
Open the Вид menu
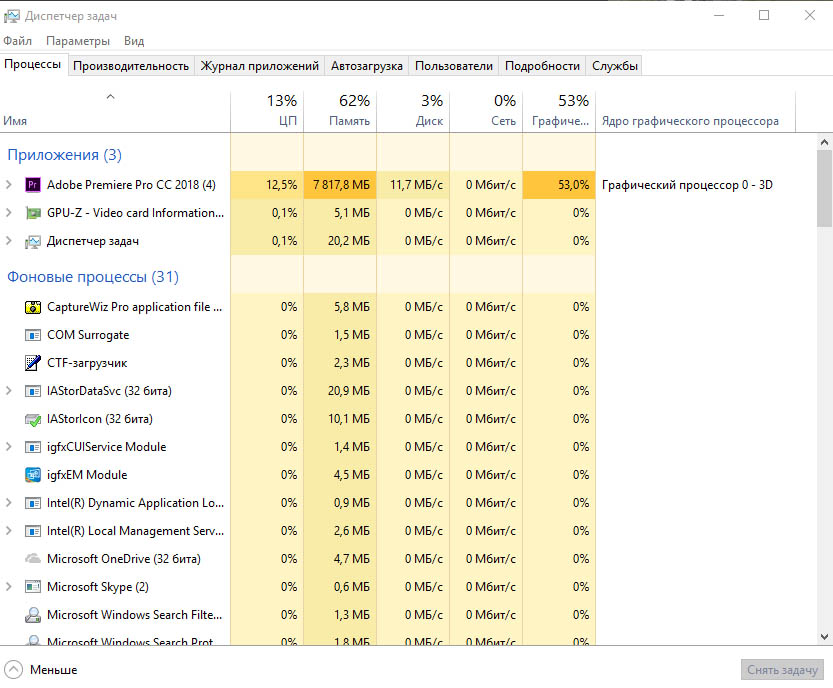[x=134, y=41]
